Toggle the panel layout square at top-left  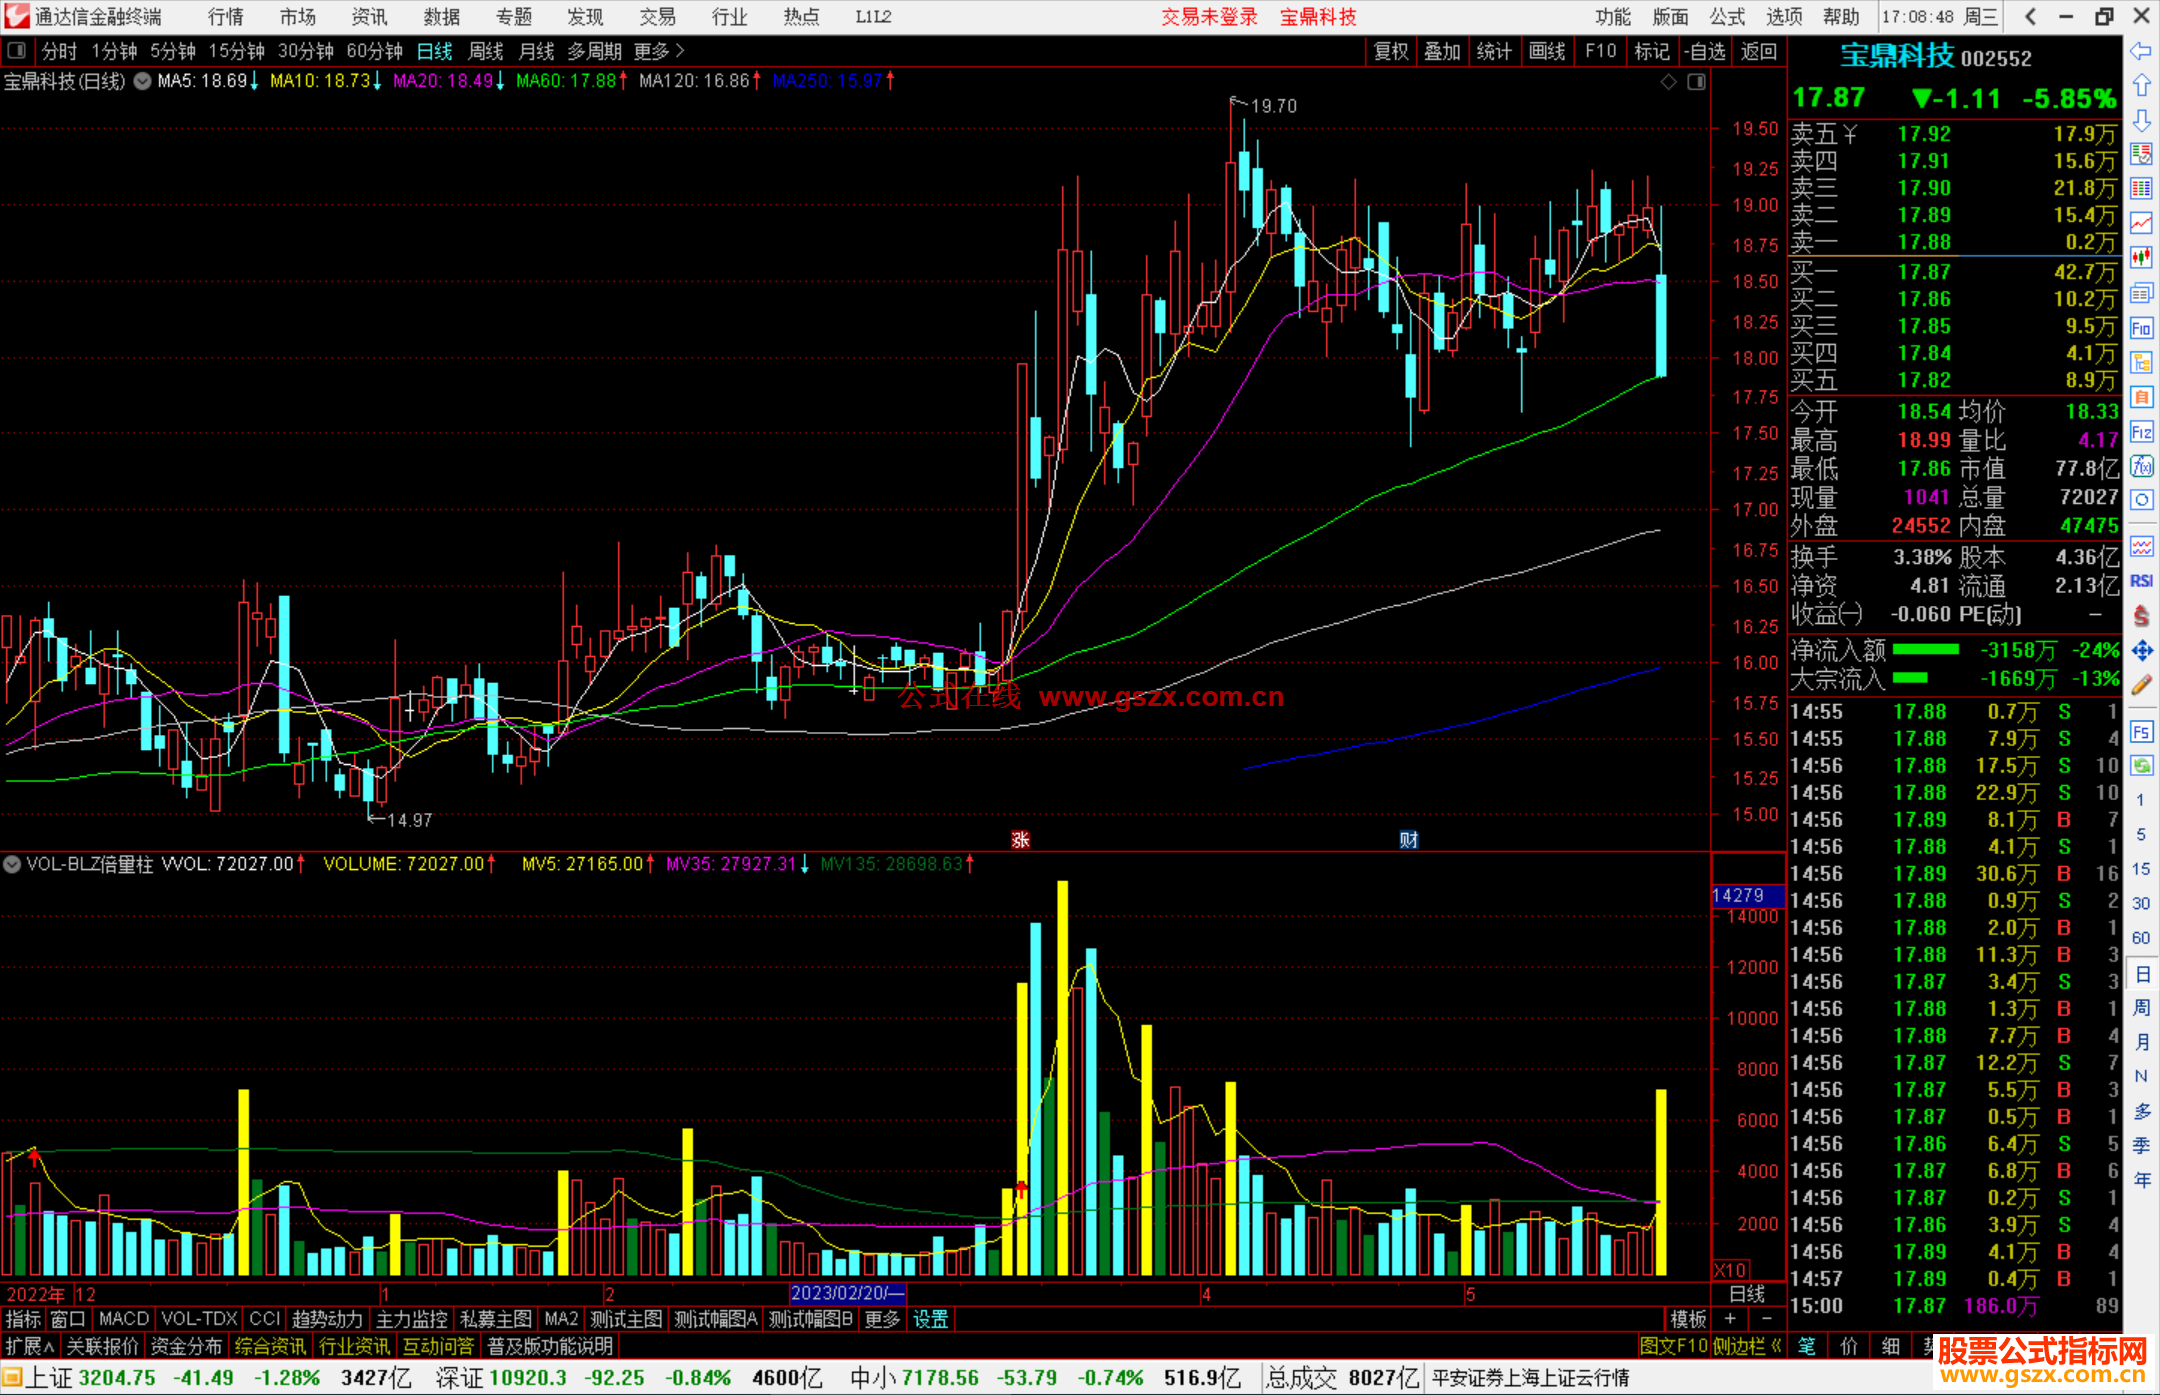coord(17,50)
